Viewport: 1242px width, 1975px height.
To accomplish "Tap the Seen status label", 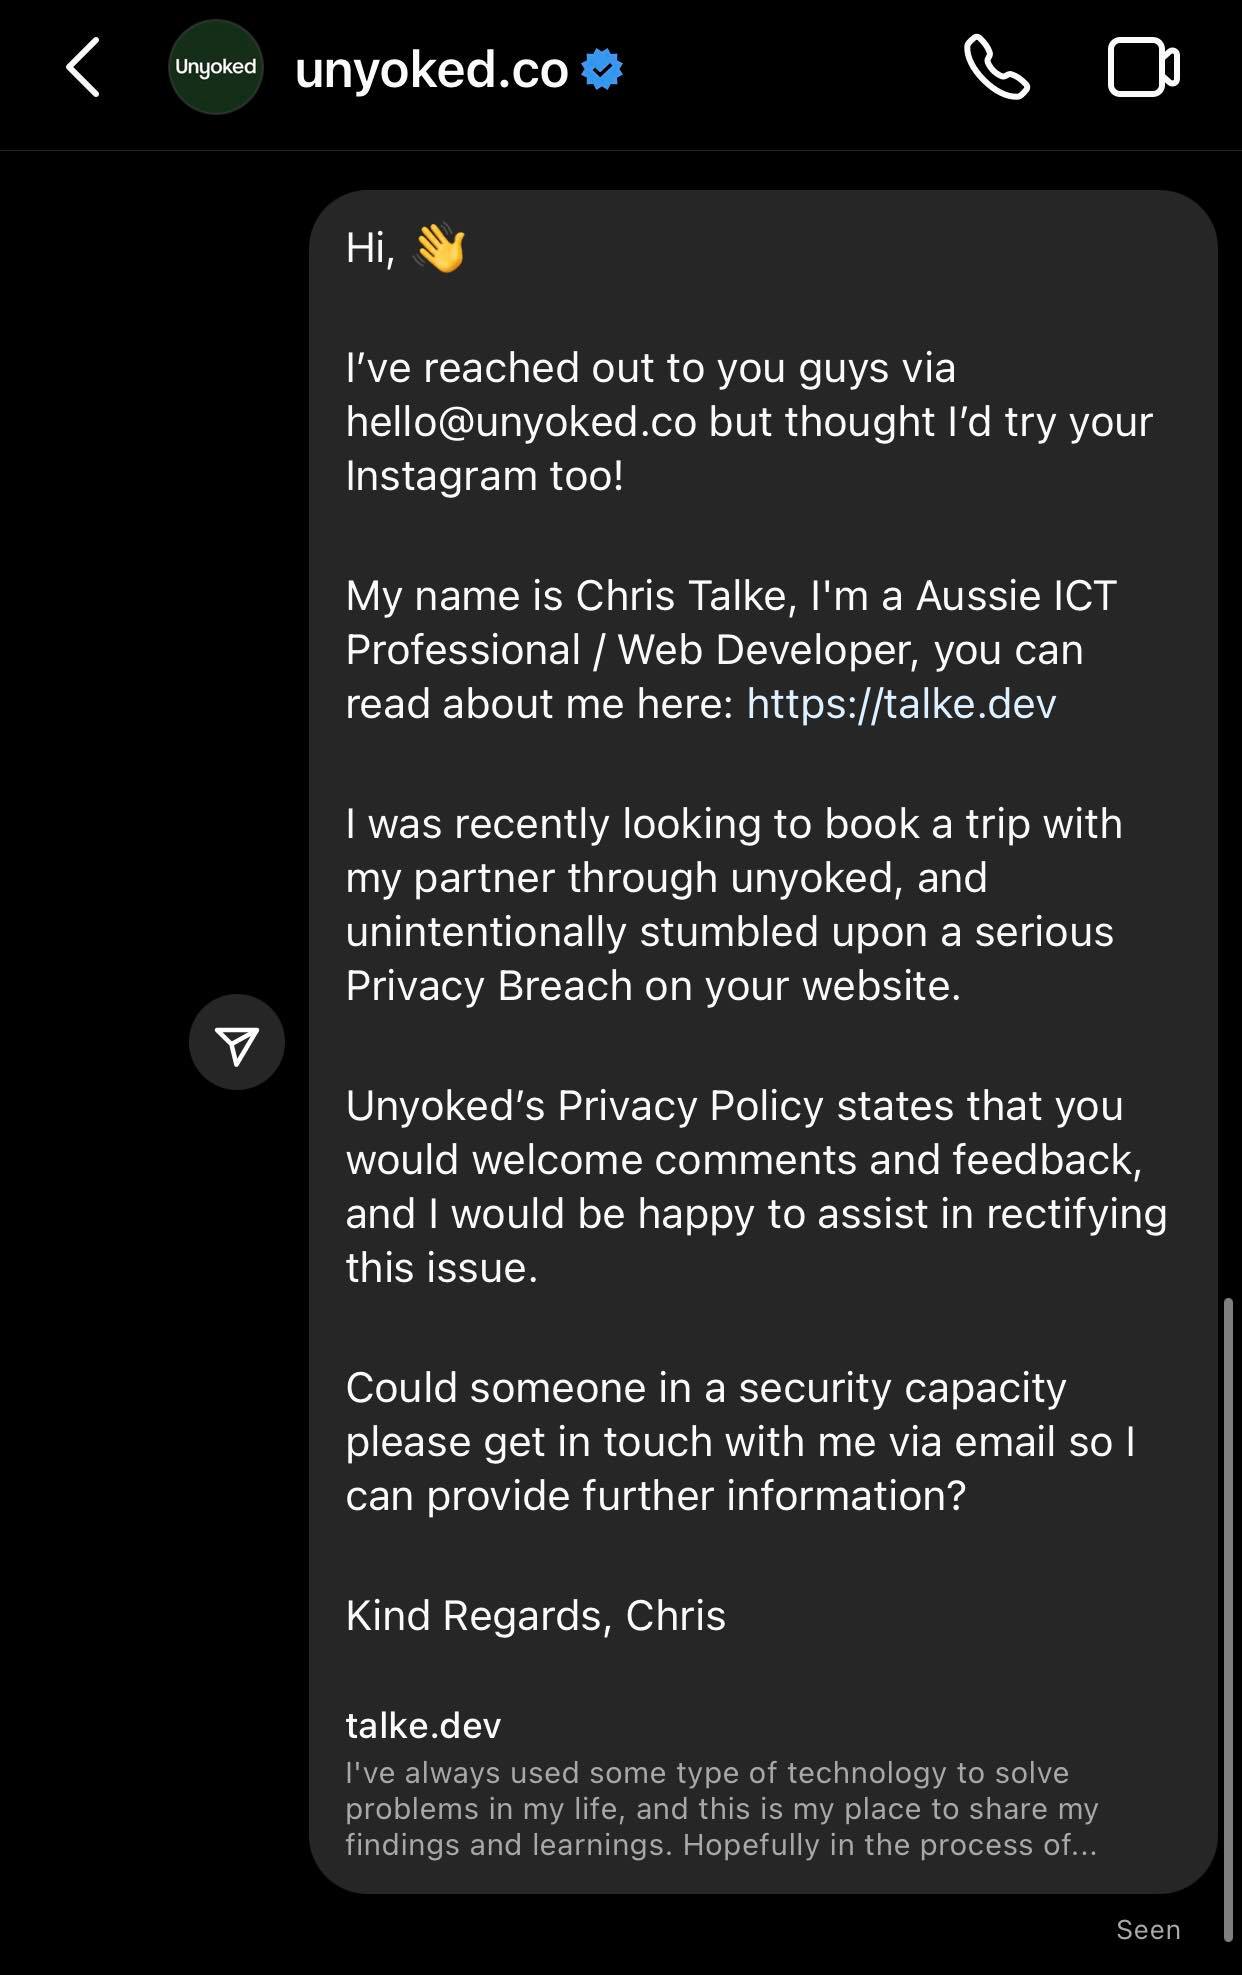I will coord(1148,1930).
